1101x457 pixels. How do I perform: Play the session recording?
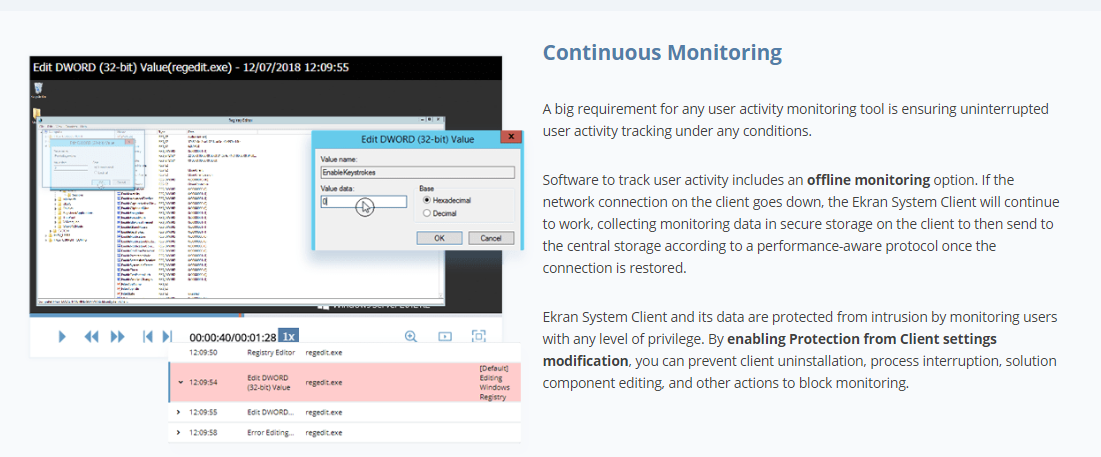[62, 336]
